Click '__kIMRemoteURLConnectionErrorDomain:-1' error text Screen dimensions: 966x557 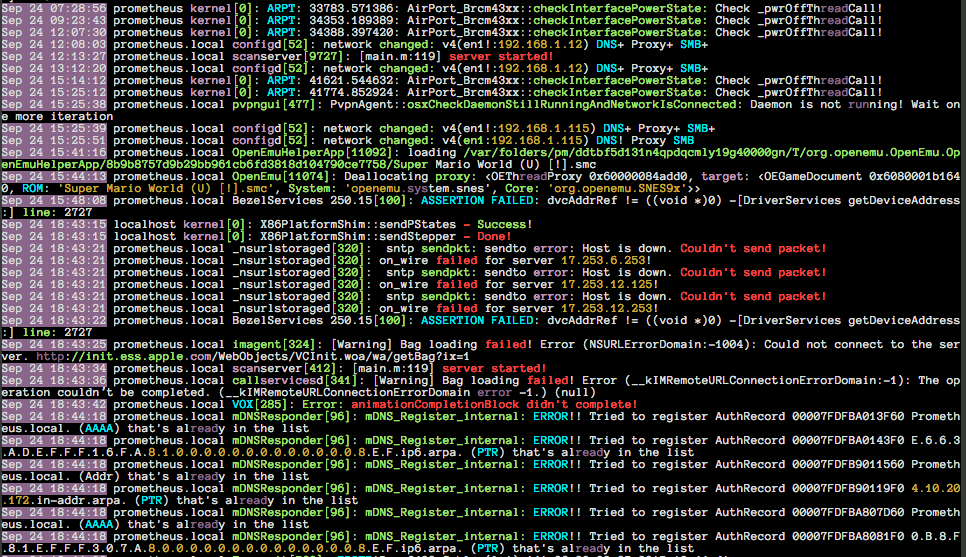767,381
